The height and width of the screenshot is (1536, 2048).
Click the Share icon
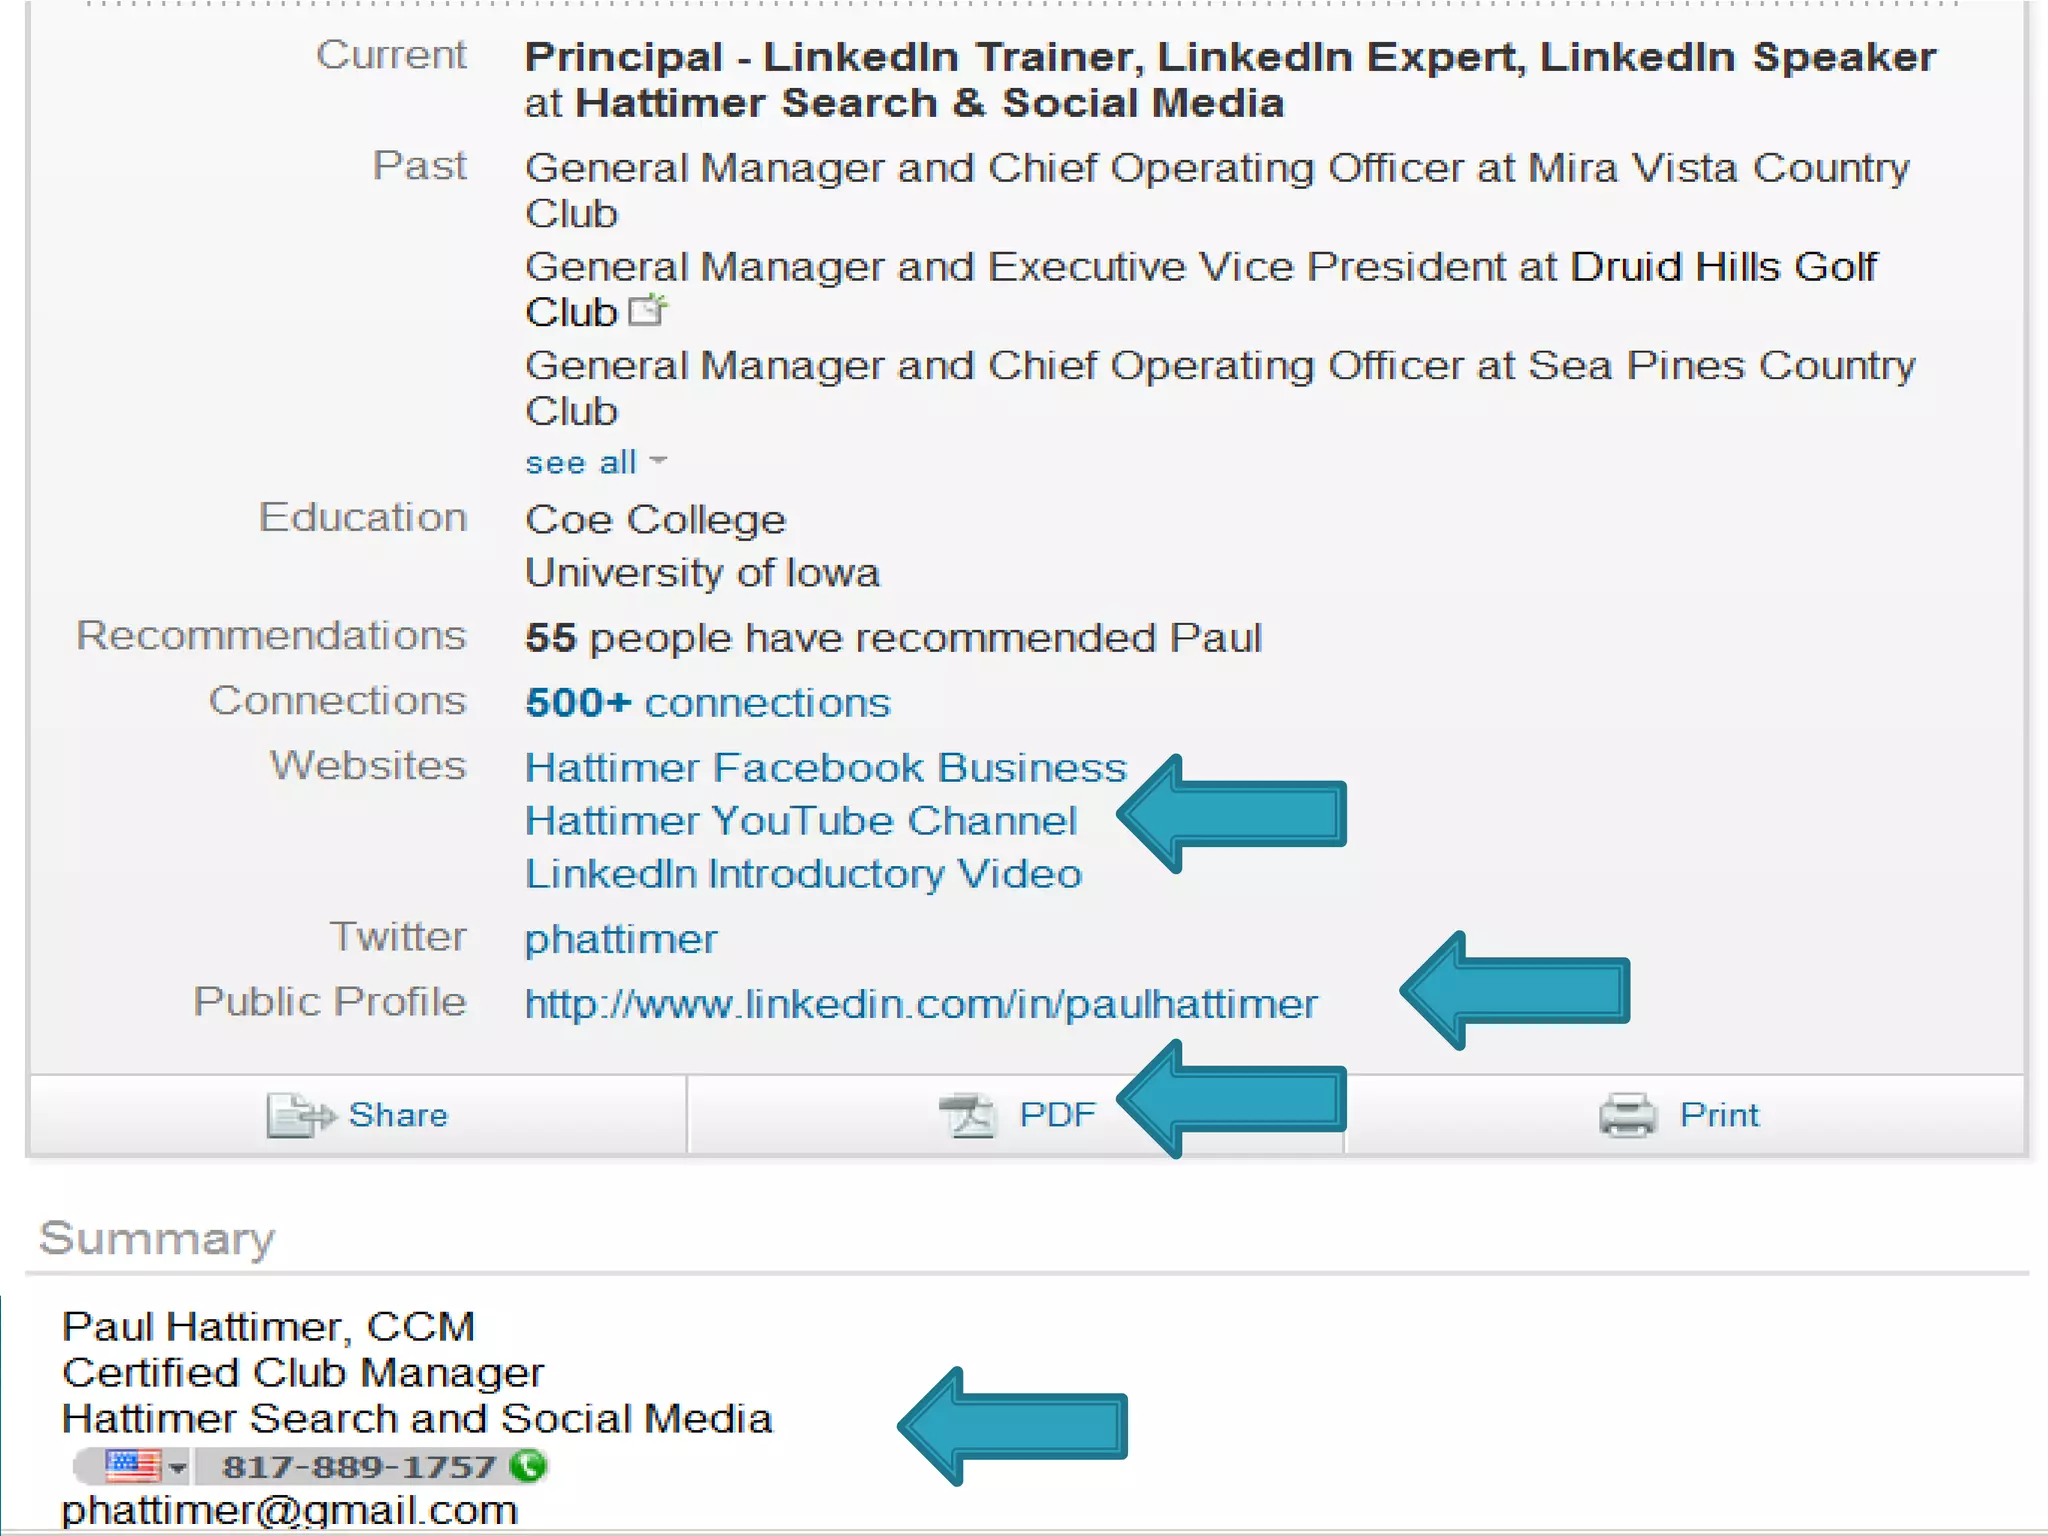coord(299,1115)
